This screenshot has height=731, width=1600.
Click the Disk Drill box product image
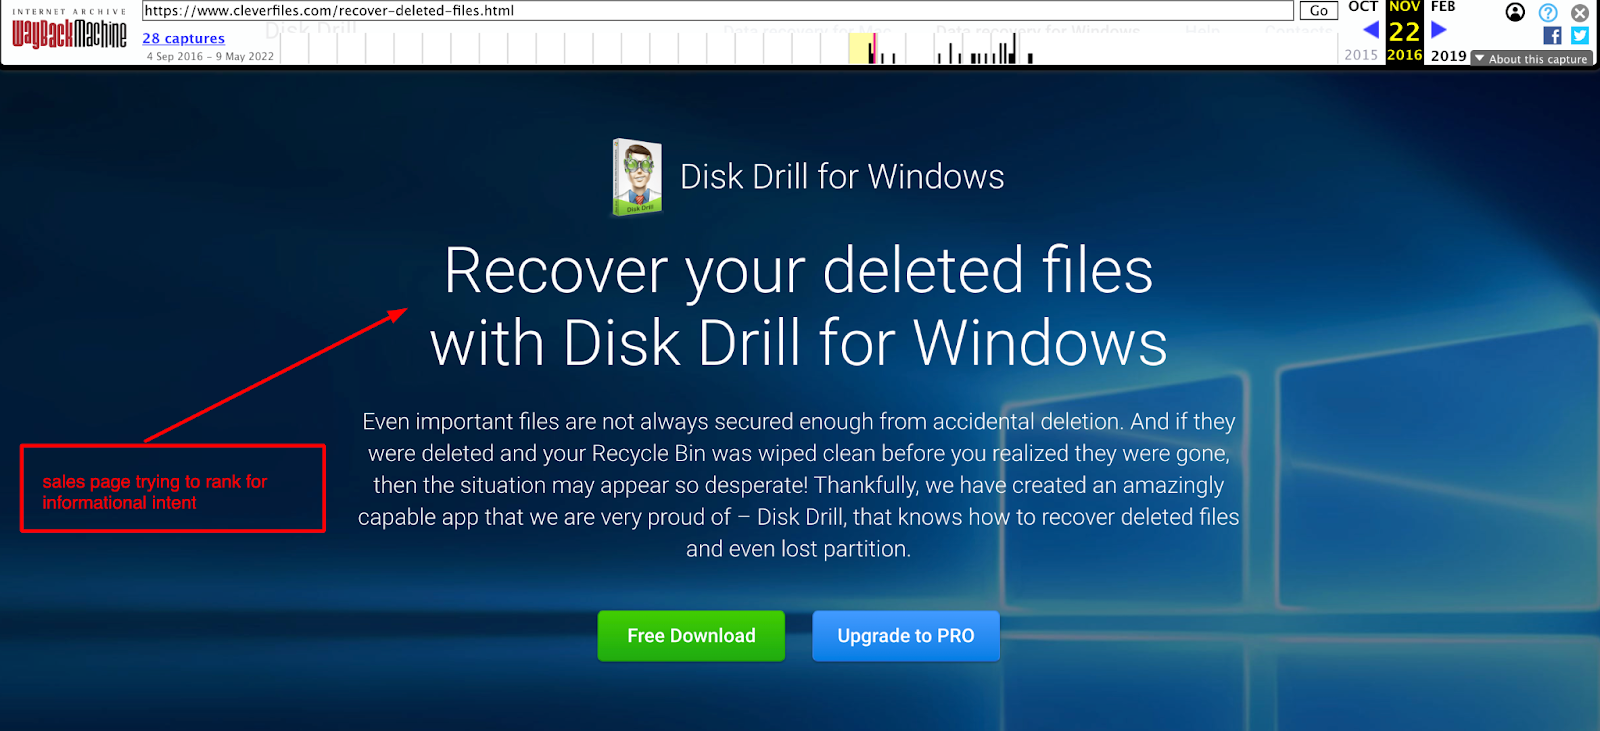[x=637, y=177]
